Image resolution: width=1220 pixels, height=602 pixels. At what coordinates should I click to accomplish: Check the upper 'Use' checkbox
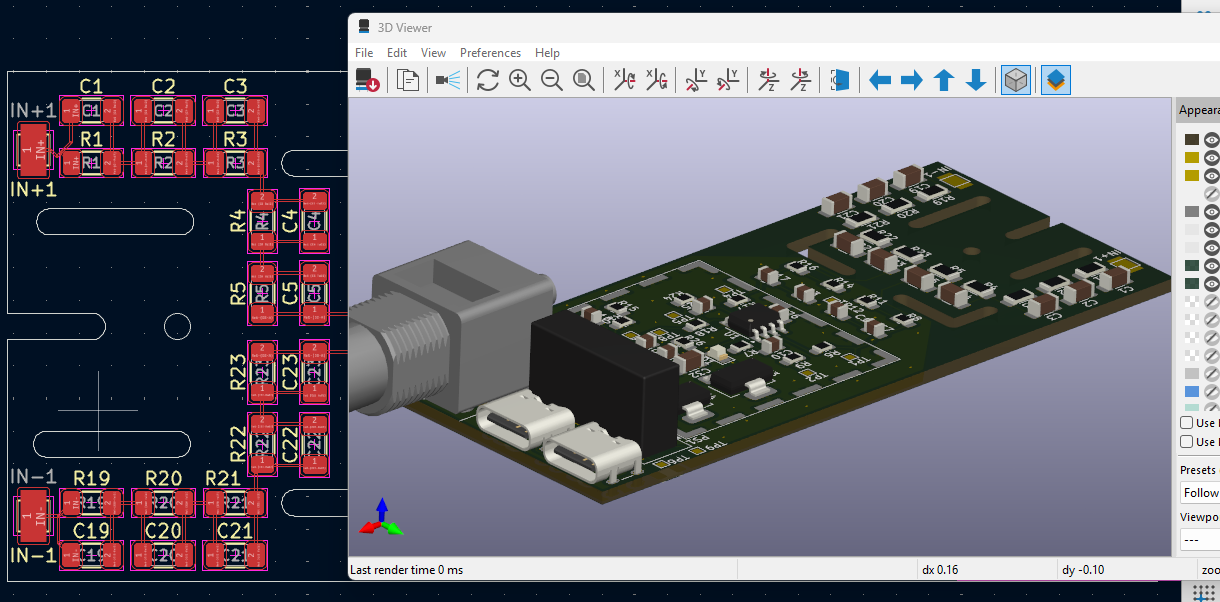pos(1187,423)
